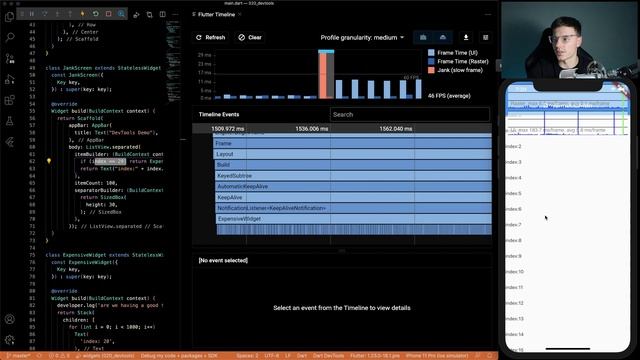This screenshot has width=640, height=360.
Task: Click Step Out in the debug toolbar
Action: point(70,14)
